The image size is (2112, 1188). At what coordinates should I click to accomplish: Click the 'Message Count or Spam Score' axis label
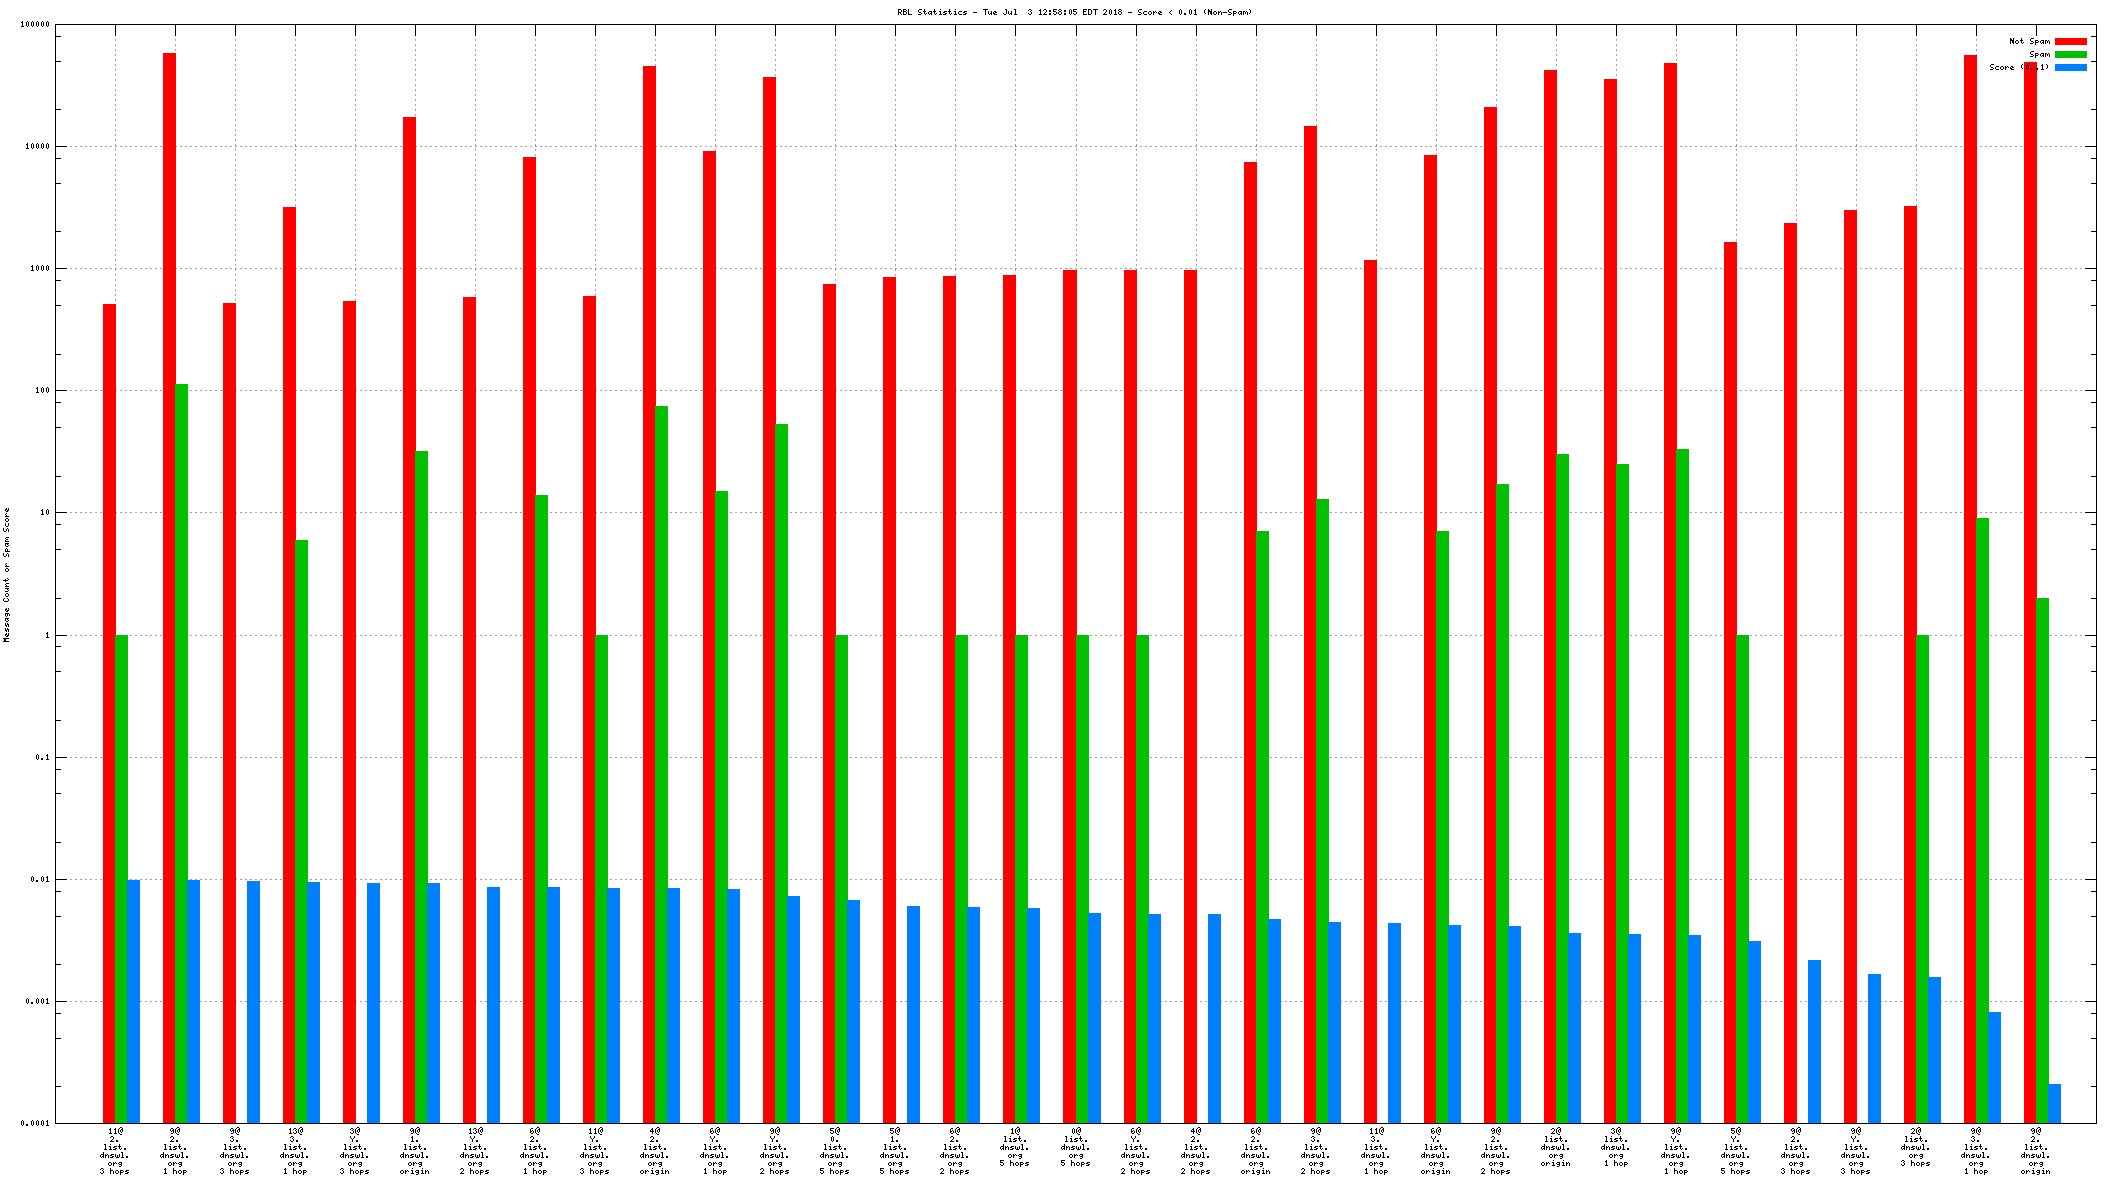(7, 574)
